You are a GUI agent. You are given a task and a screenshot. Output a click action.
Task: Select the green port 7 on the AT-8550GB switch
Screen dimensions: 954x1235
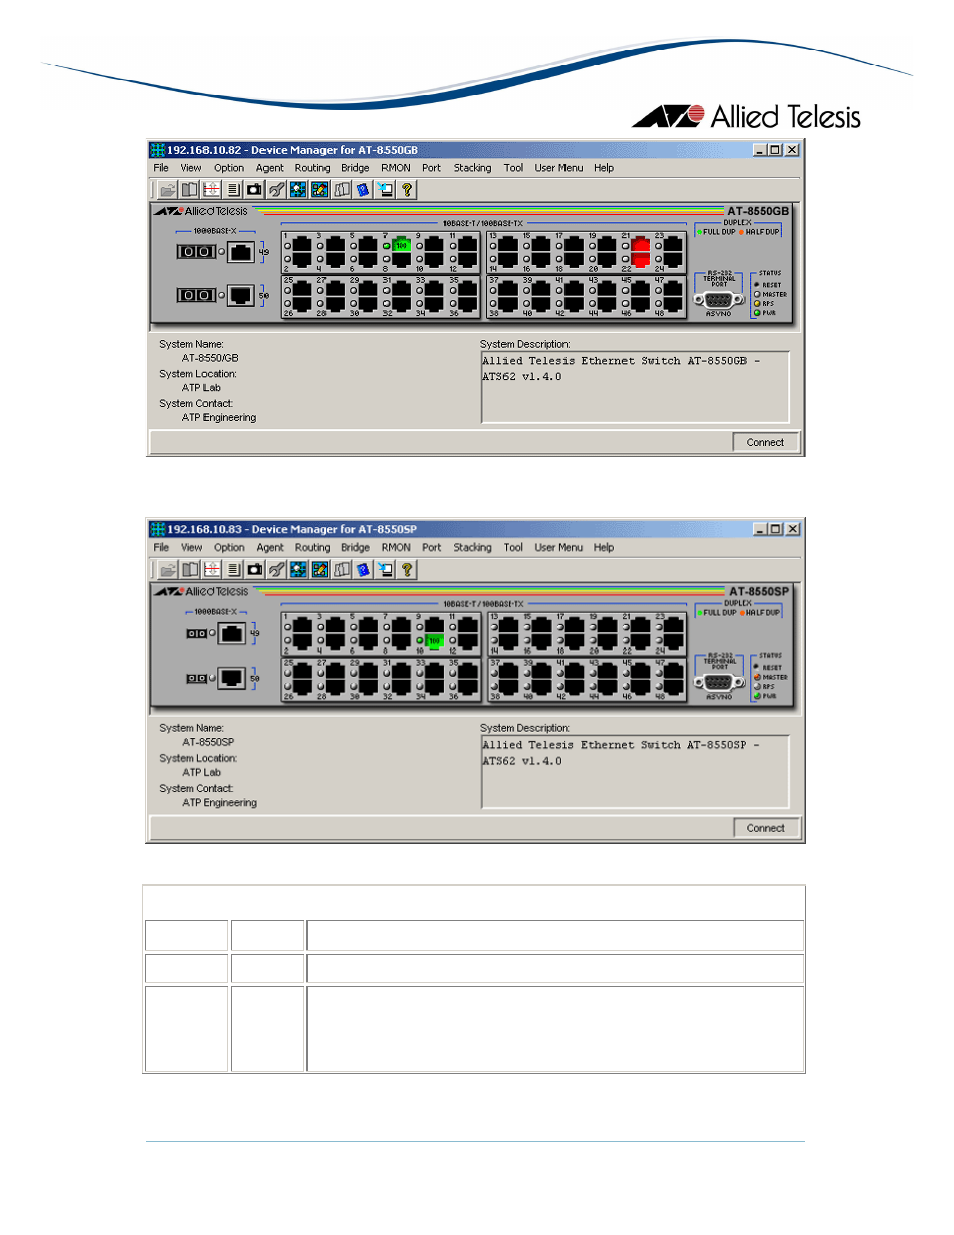pyautogui.click(x=401, y=245)
